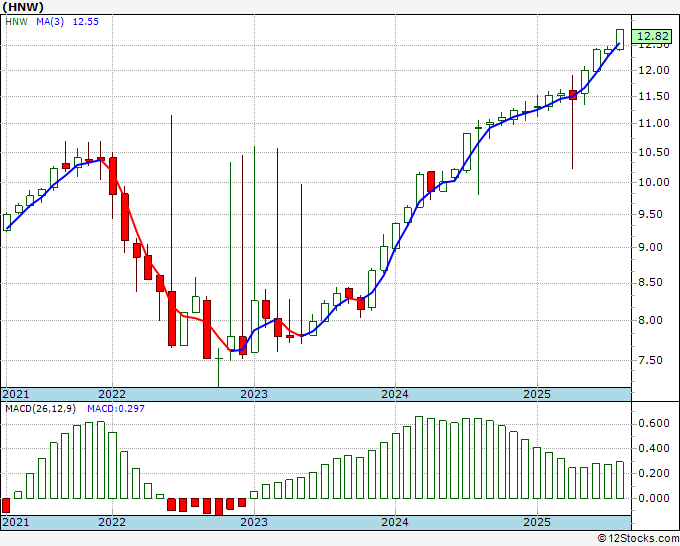Click the 0.200 MACD axis label

tap(654, 473)
